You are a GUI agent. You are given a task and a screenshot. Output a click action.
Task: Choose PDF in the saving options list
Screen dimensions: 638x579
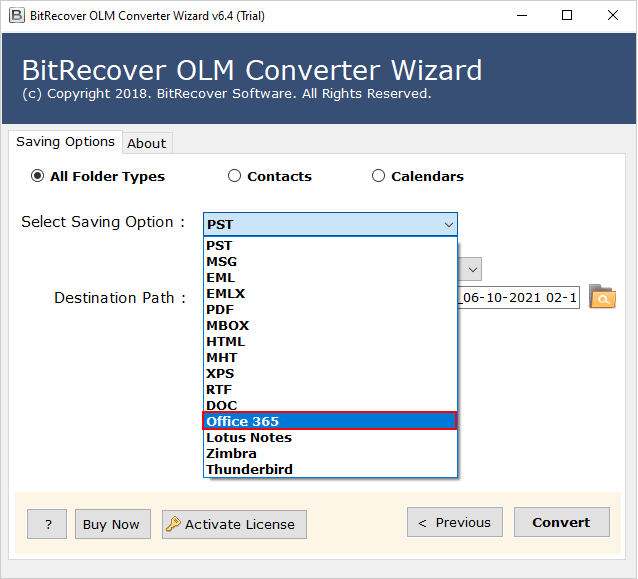point(330,309)
